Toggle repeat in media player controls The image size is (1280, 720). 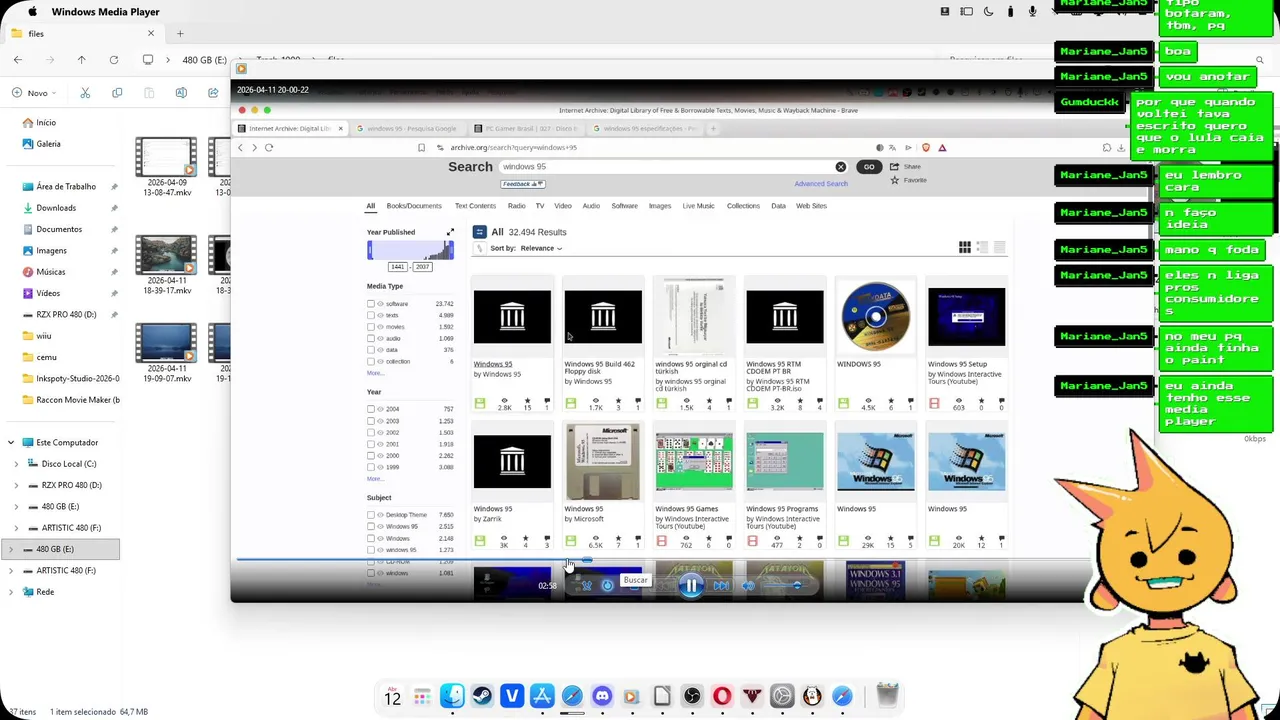coord(607,586)
